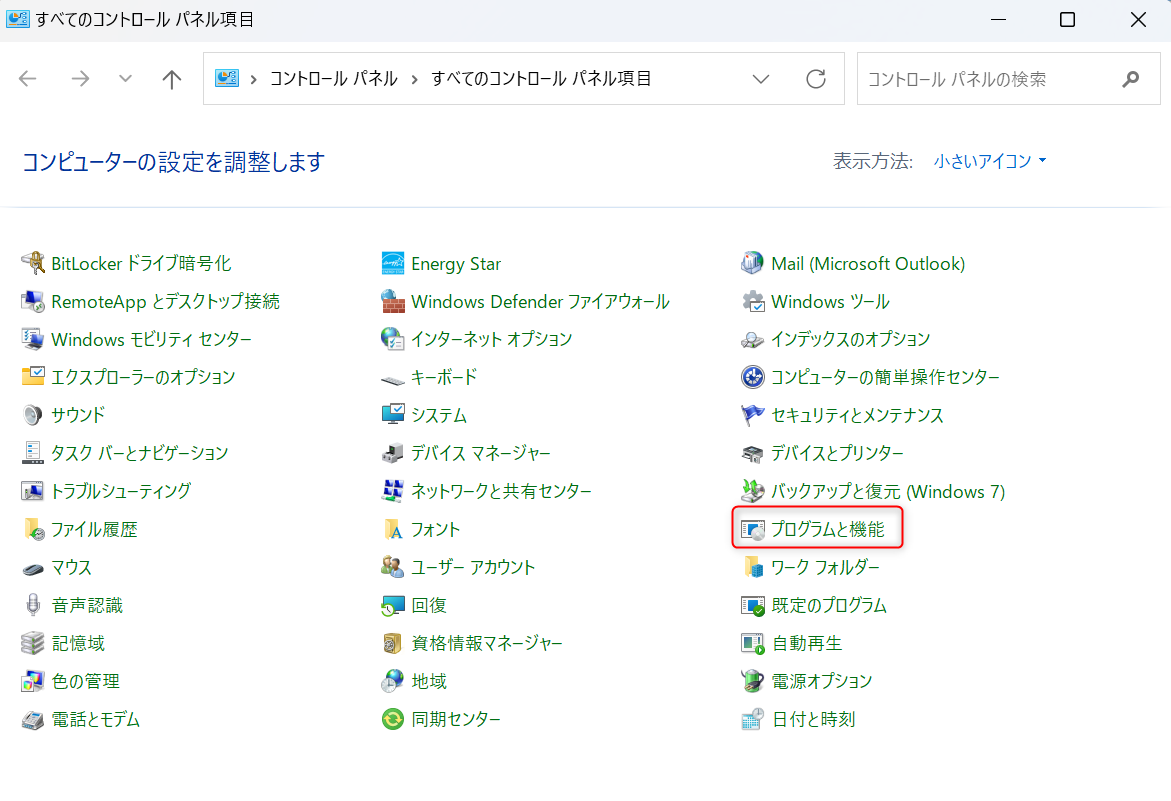Open Windows モビリティ センター icon

(32, 339)
